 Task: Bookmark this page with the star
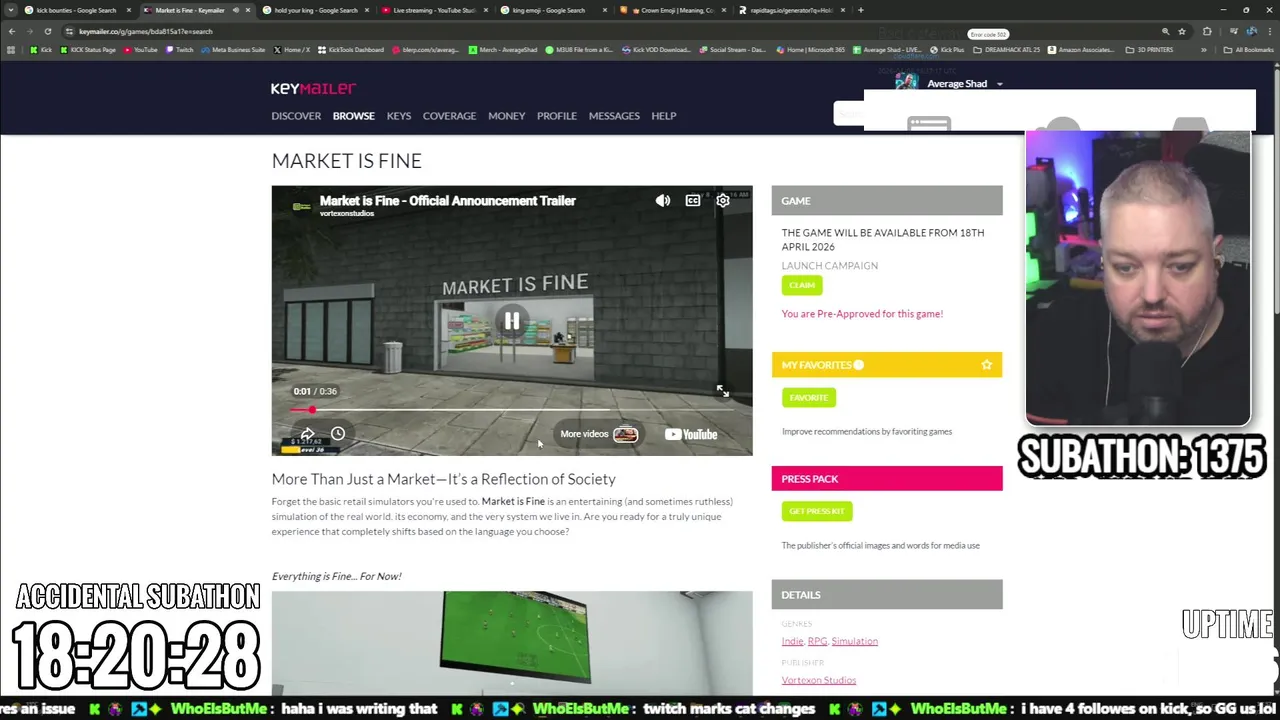1182,31
